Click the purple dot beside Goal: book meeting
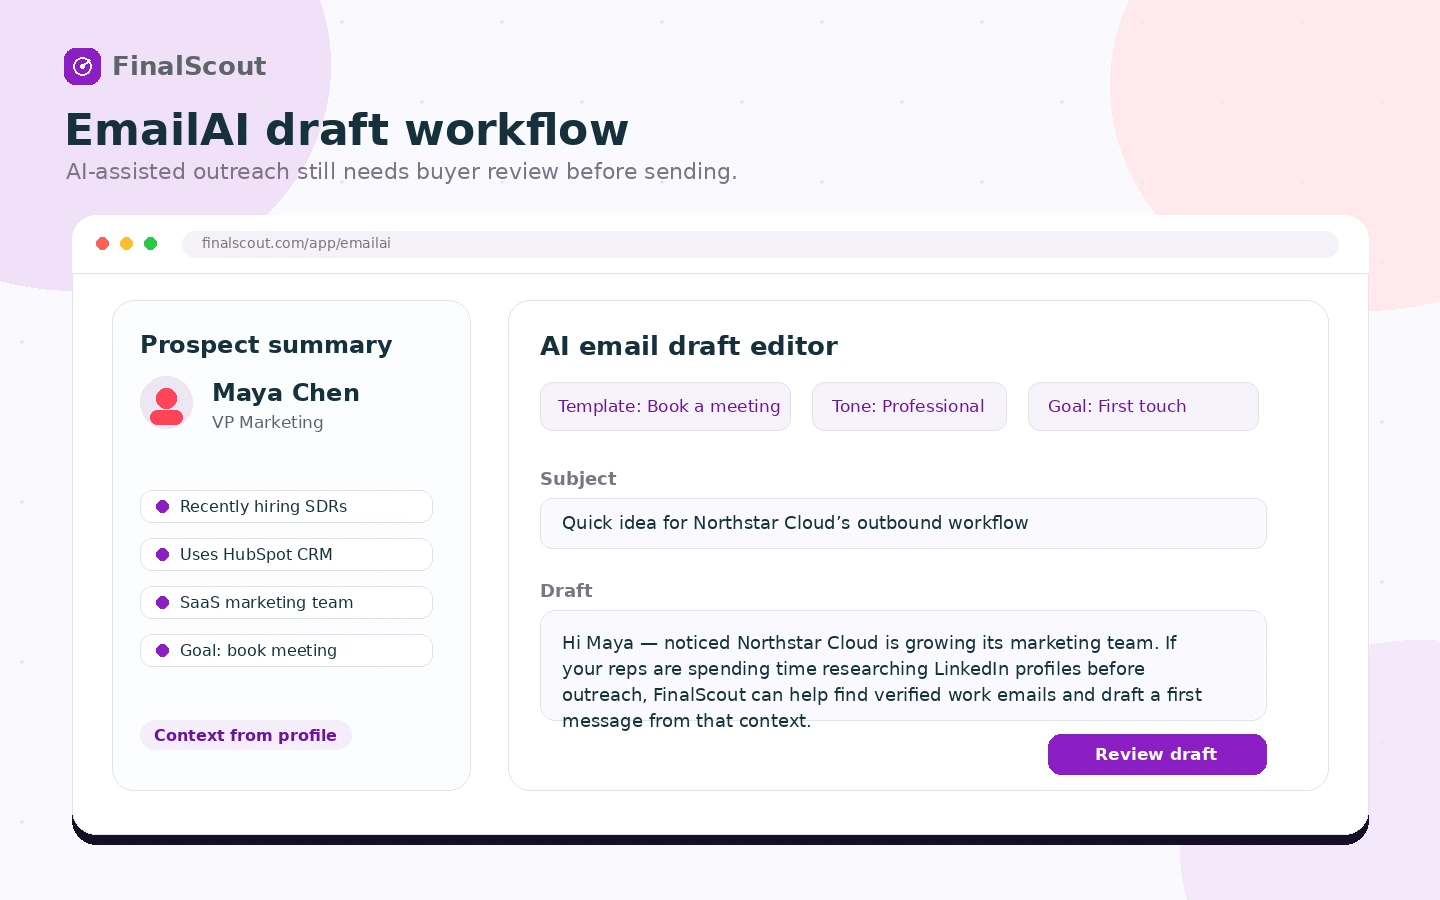 click(162, 650)
